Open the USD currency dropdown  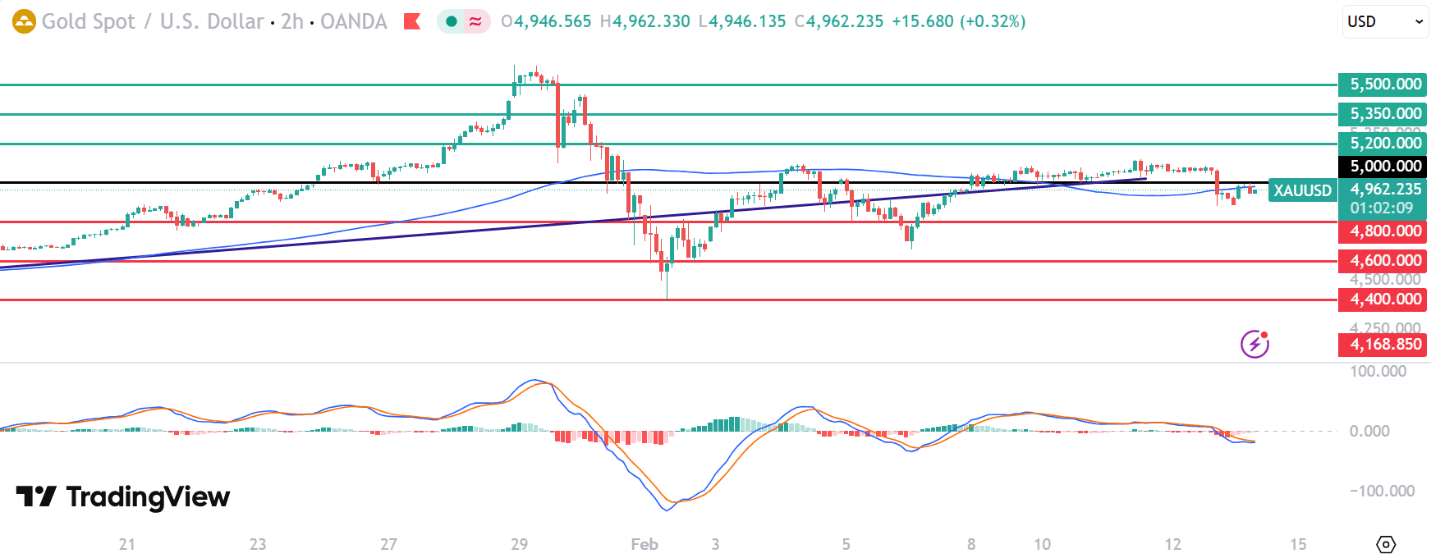point(1384,21)
